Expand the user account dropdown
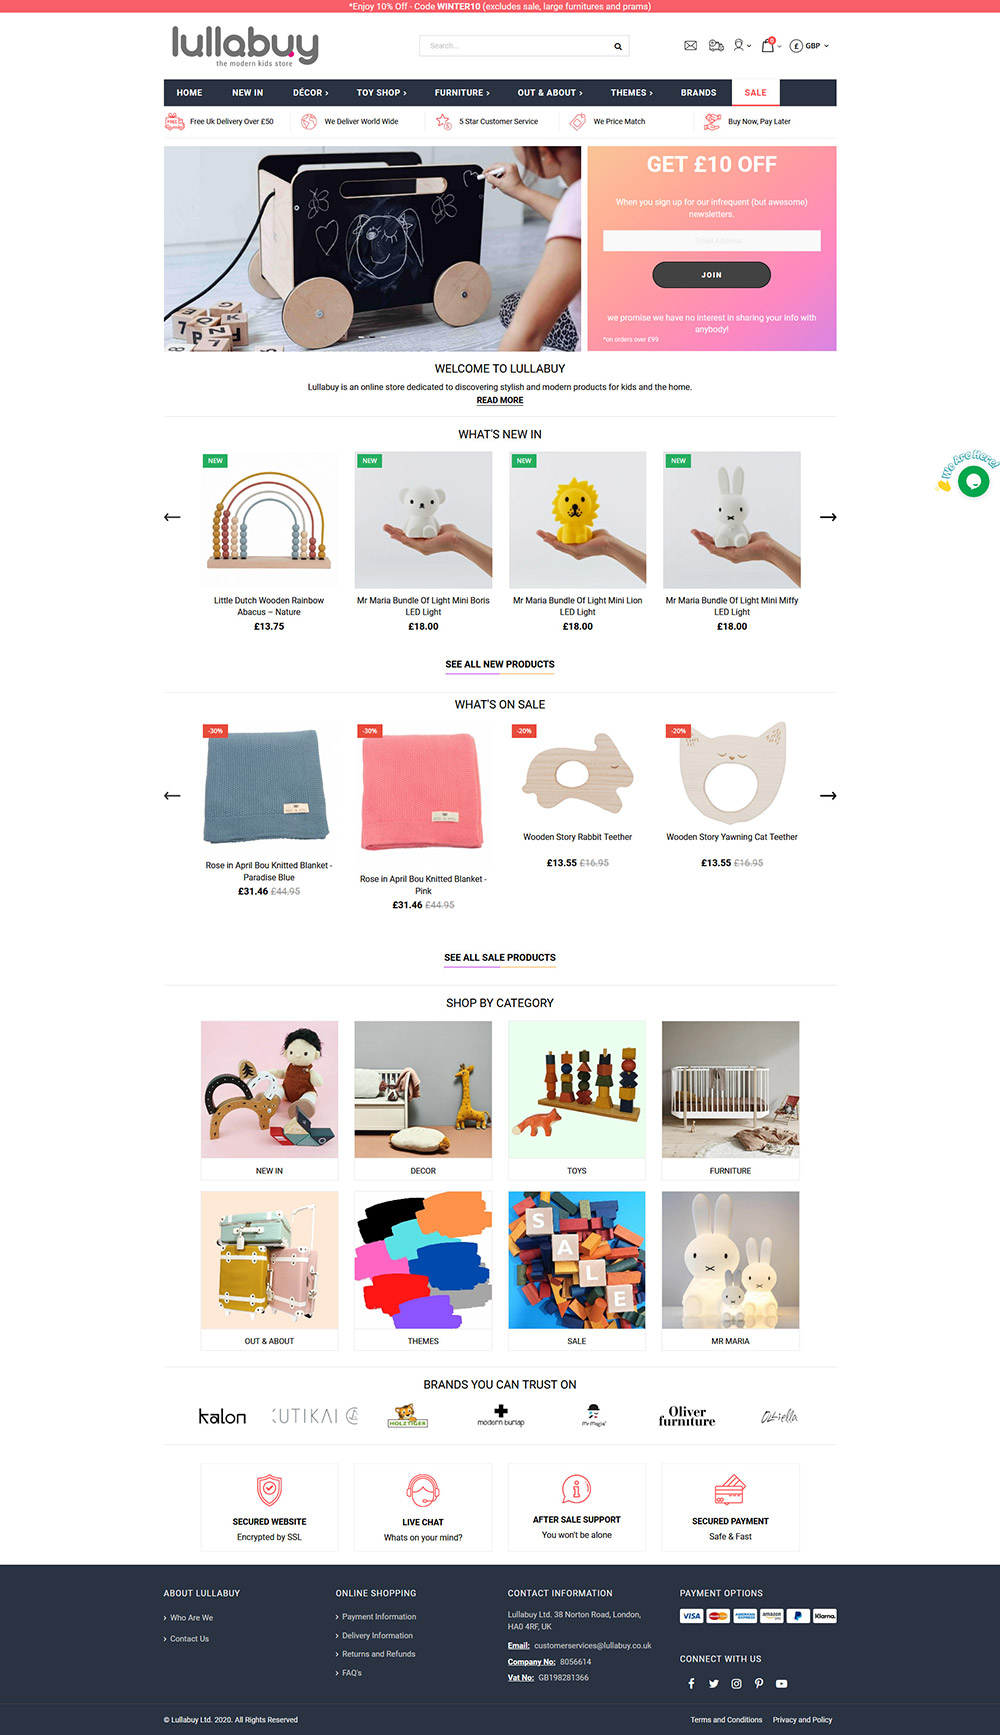 (x=742, y=46)
